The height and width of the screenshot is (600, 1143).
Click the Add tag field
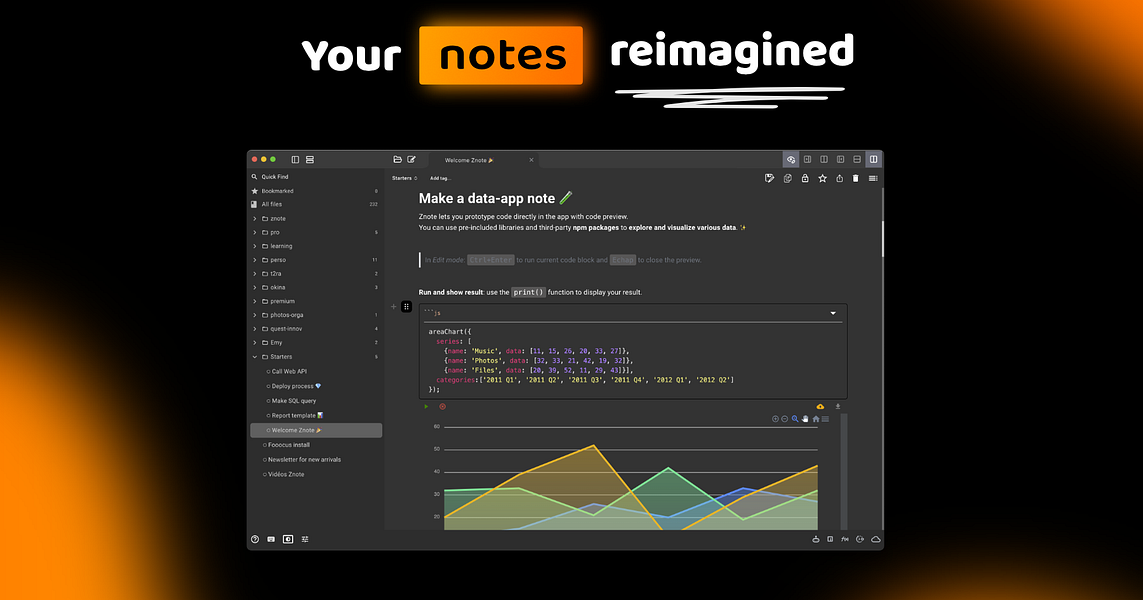click(x=440, y=179)
